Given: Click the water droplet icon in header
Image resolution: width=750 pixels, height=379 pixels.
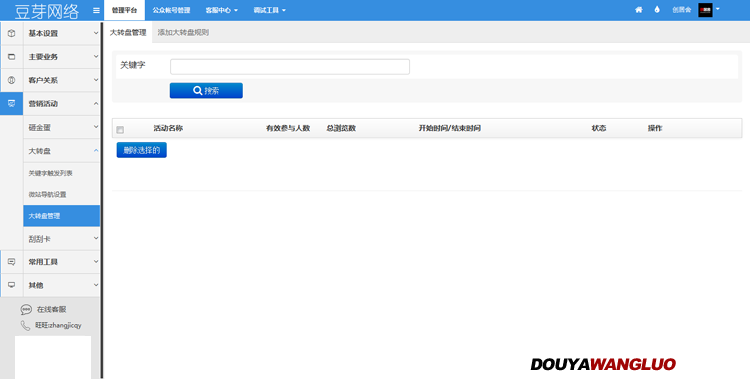Looking at the screenshot, I should (657, 10).
